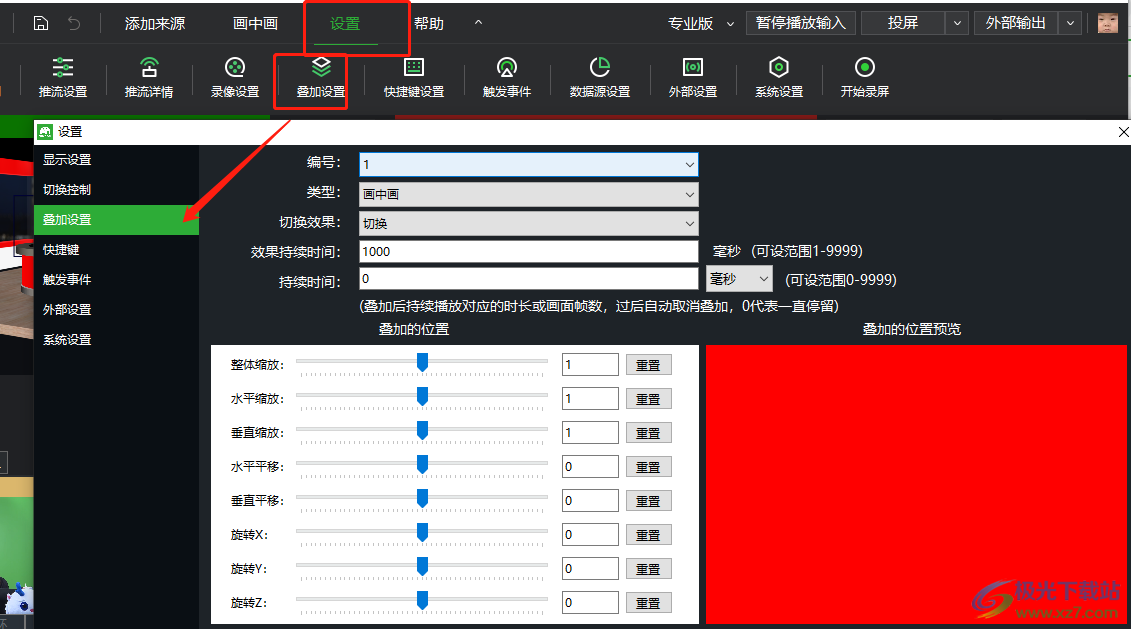Reset 旋转X with 重置 button
Viewport: 1131px width, 629px height.
tap(648, 535)
